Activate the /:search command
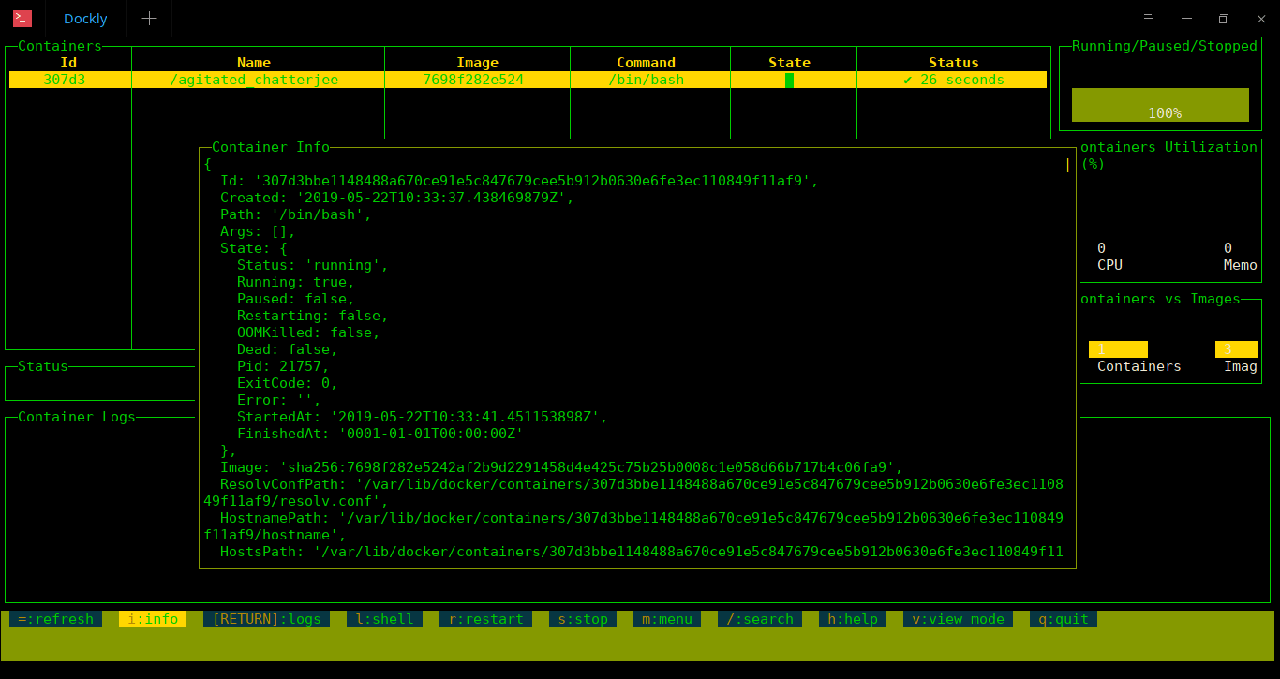Screen dimensions: 1280x679 pyautogui.click(x=760, y=619)
